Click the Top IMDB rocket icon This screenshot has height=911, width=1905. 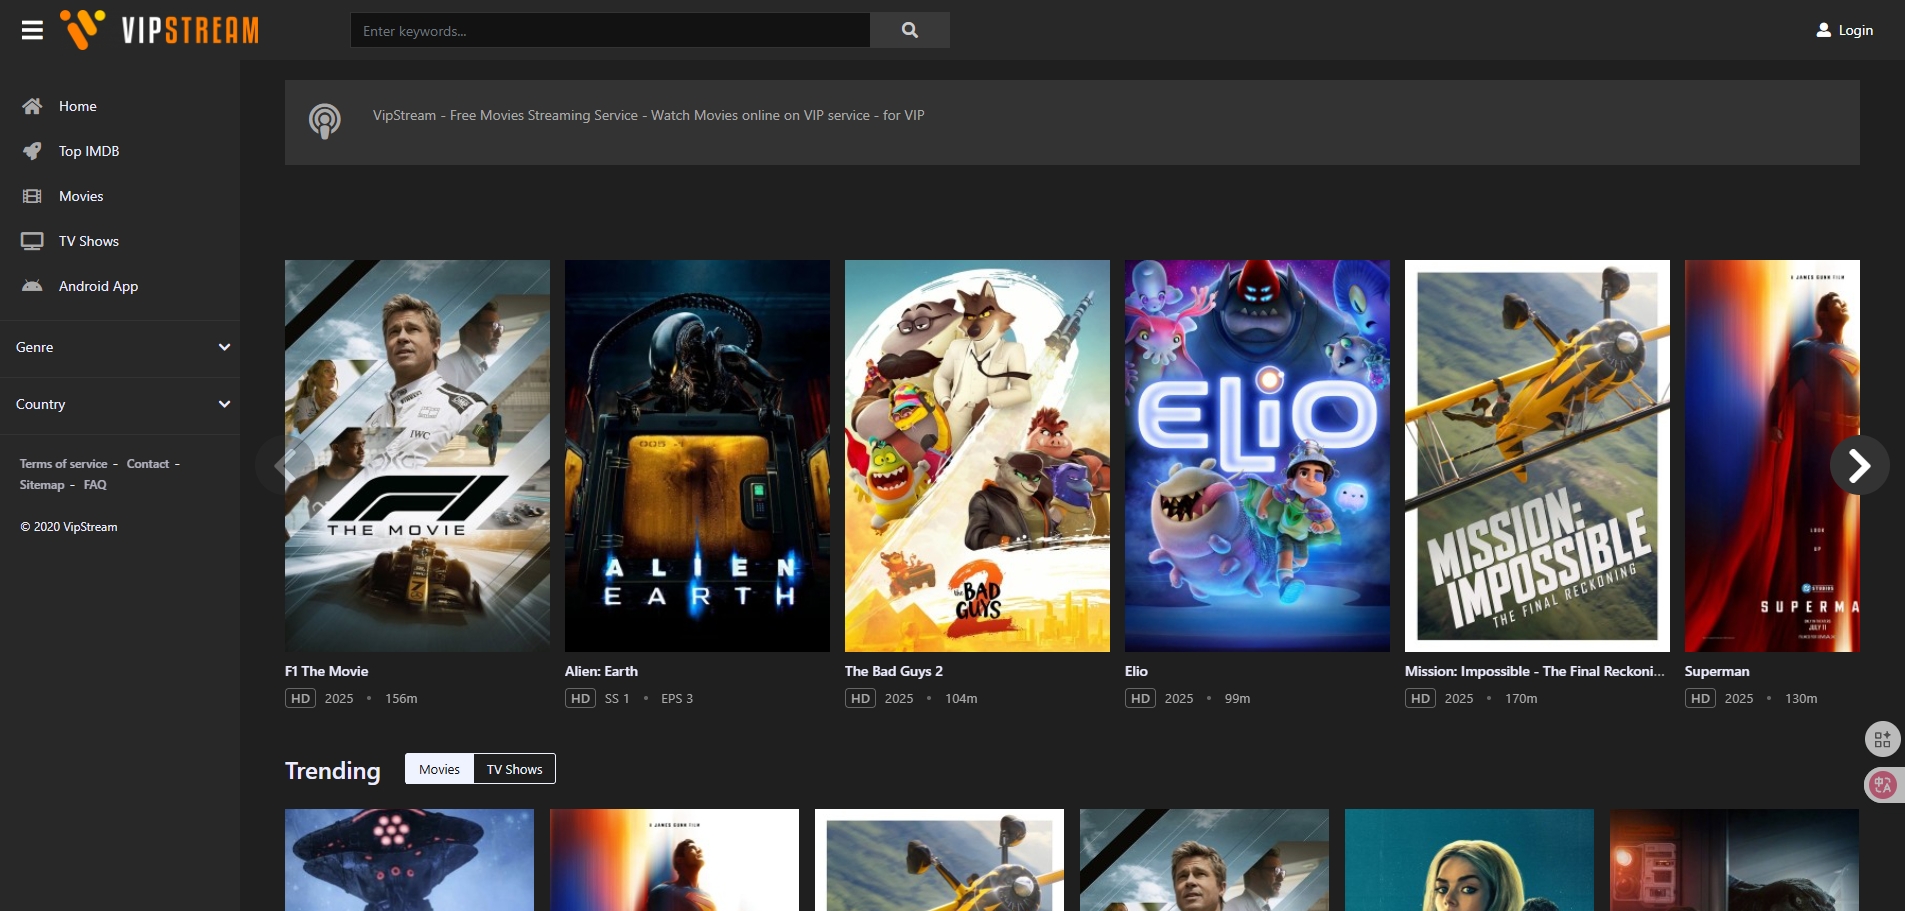[33, 151]
